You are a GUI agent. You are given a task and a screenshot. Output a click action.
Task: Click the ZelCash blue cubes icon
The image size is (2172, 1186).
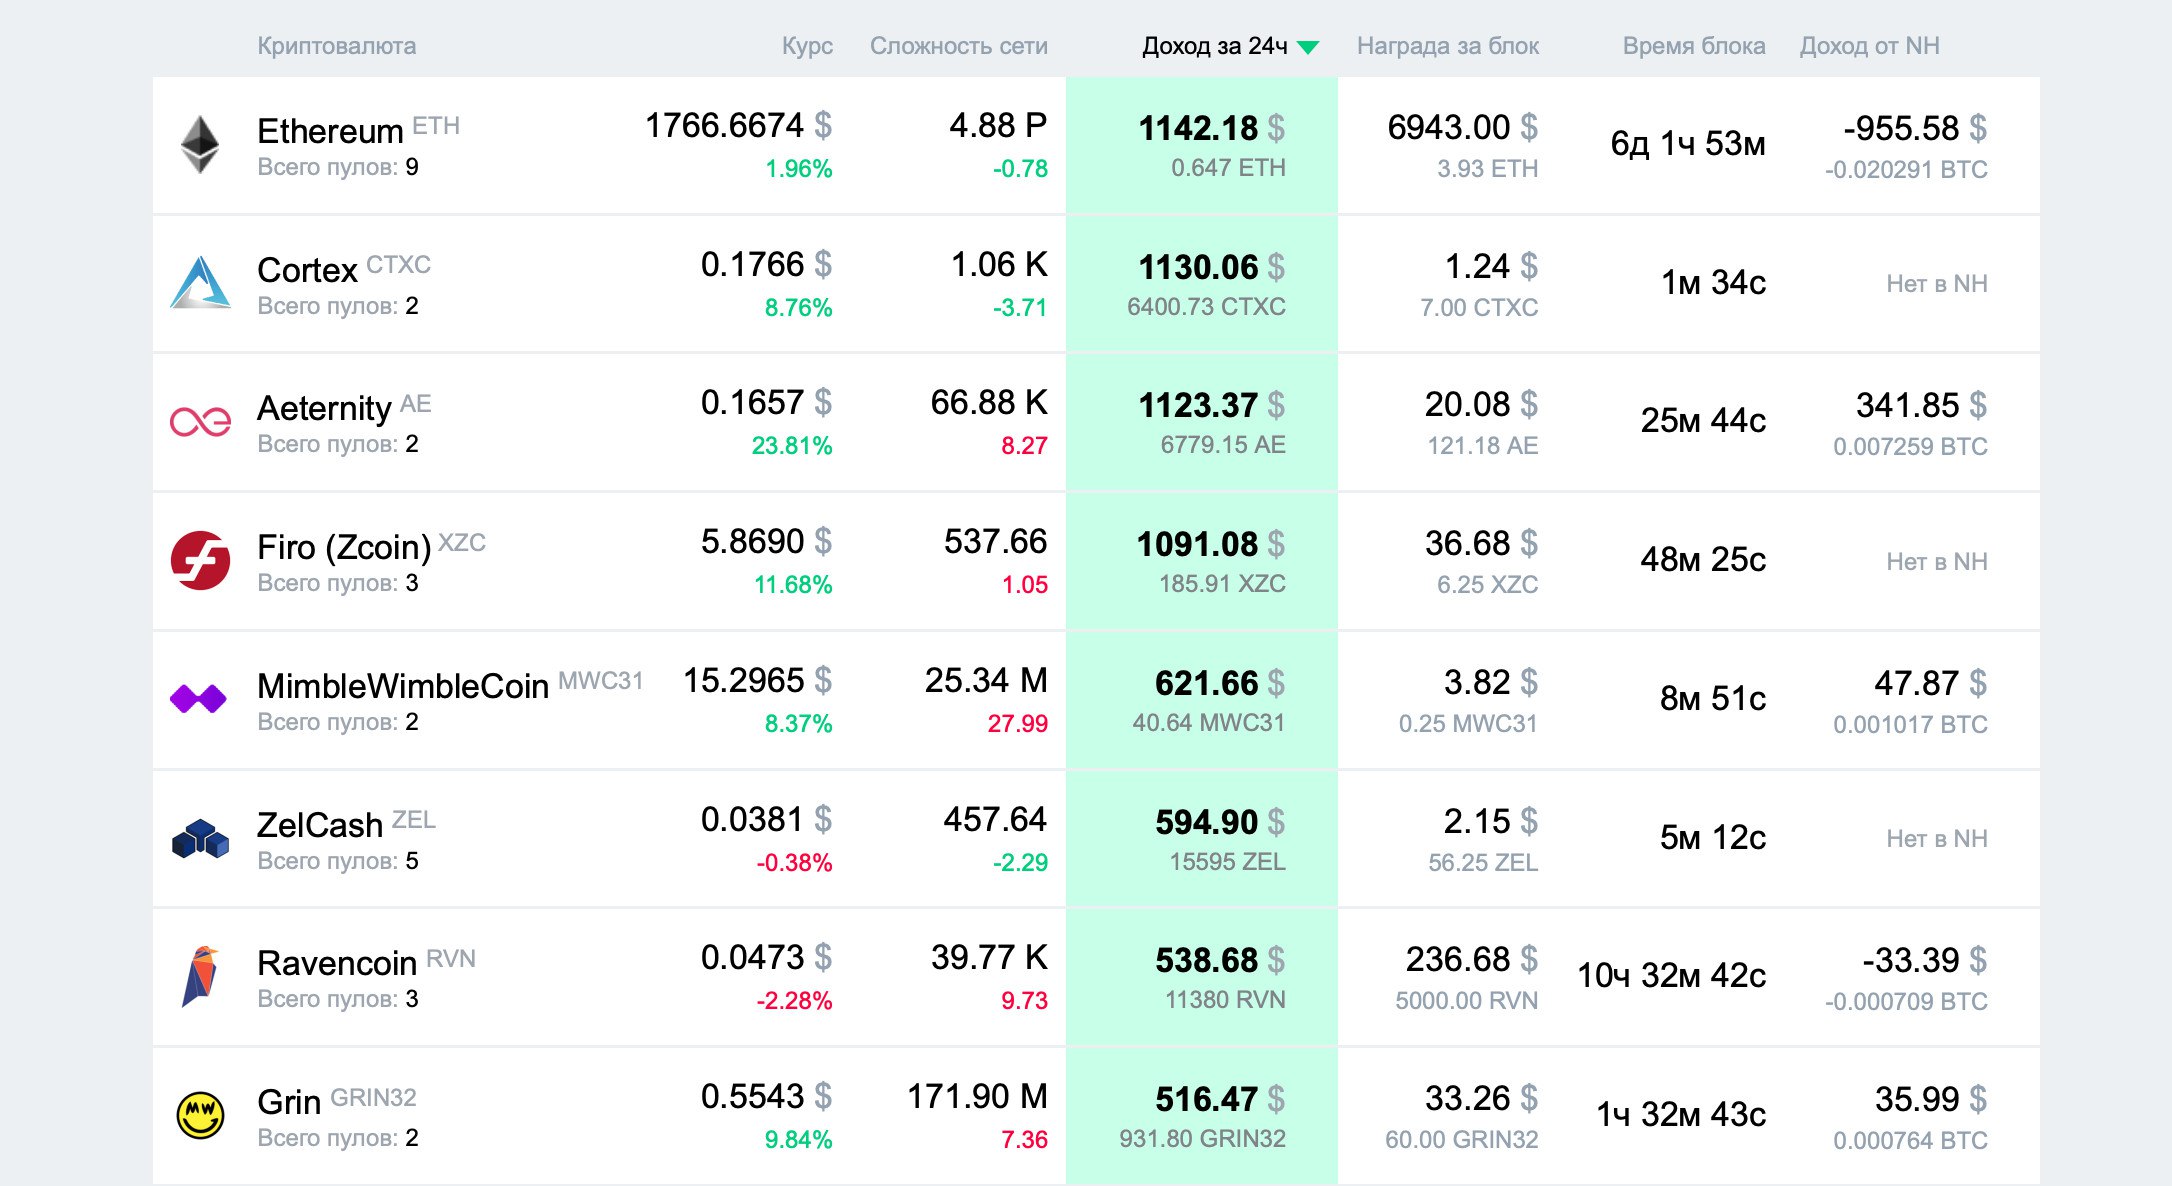click(x=200, y=838)
